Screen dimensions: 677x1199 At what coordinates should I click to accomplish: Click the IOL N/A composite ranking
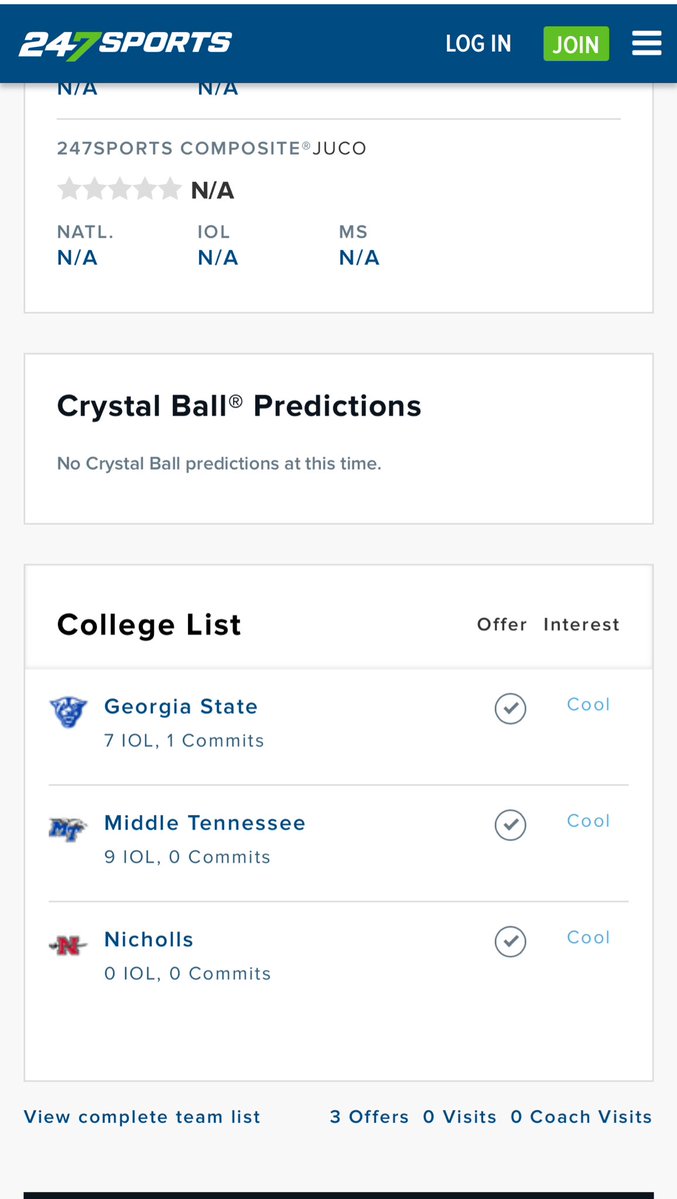[x=217, y=258]
